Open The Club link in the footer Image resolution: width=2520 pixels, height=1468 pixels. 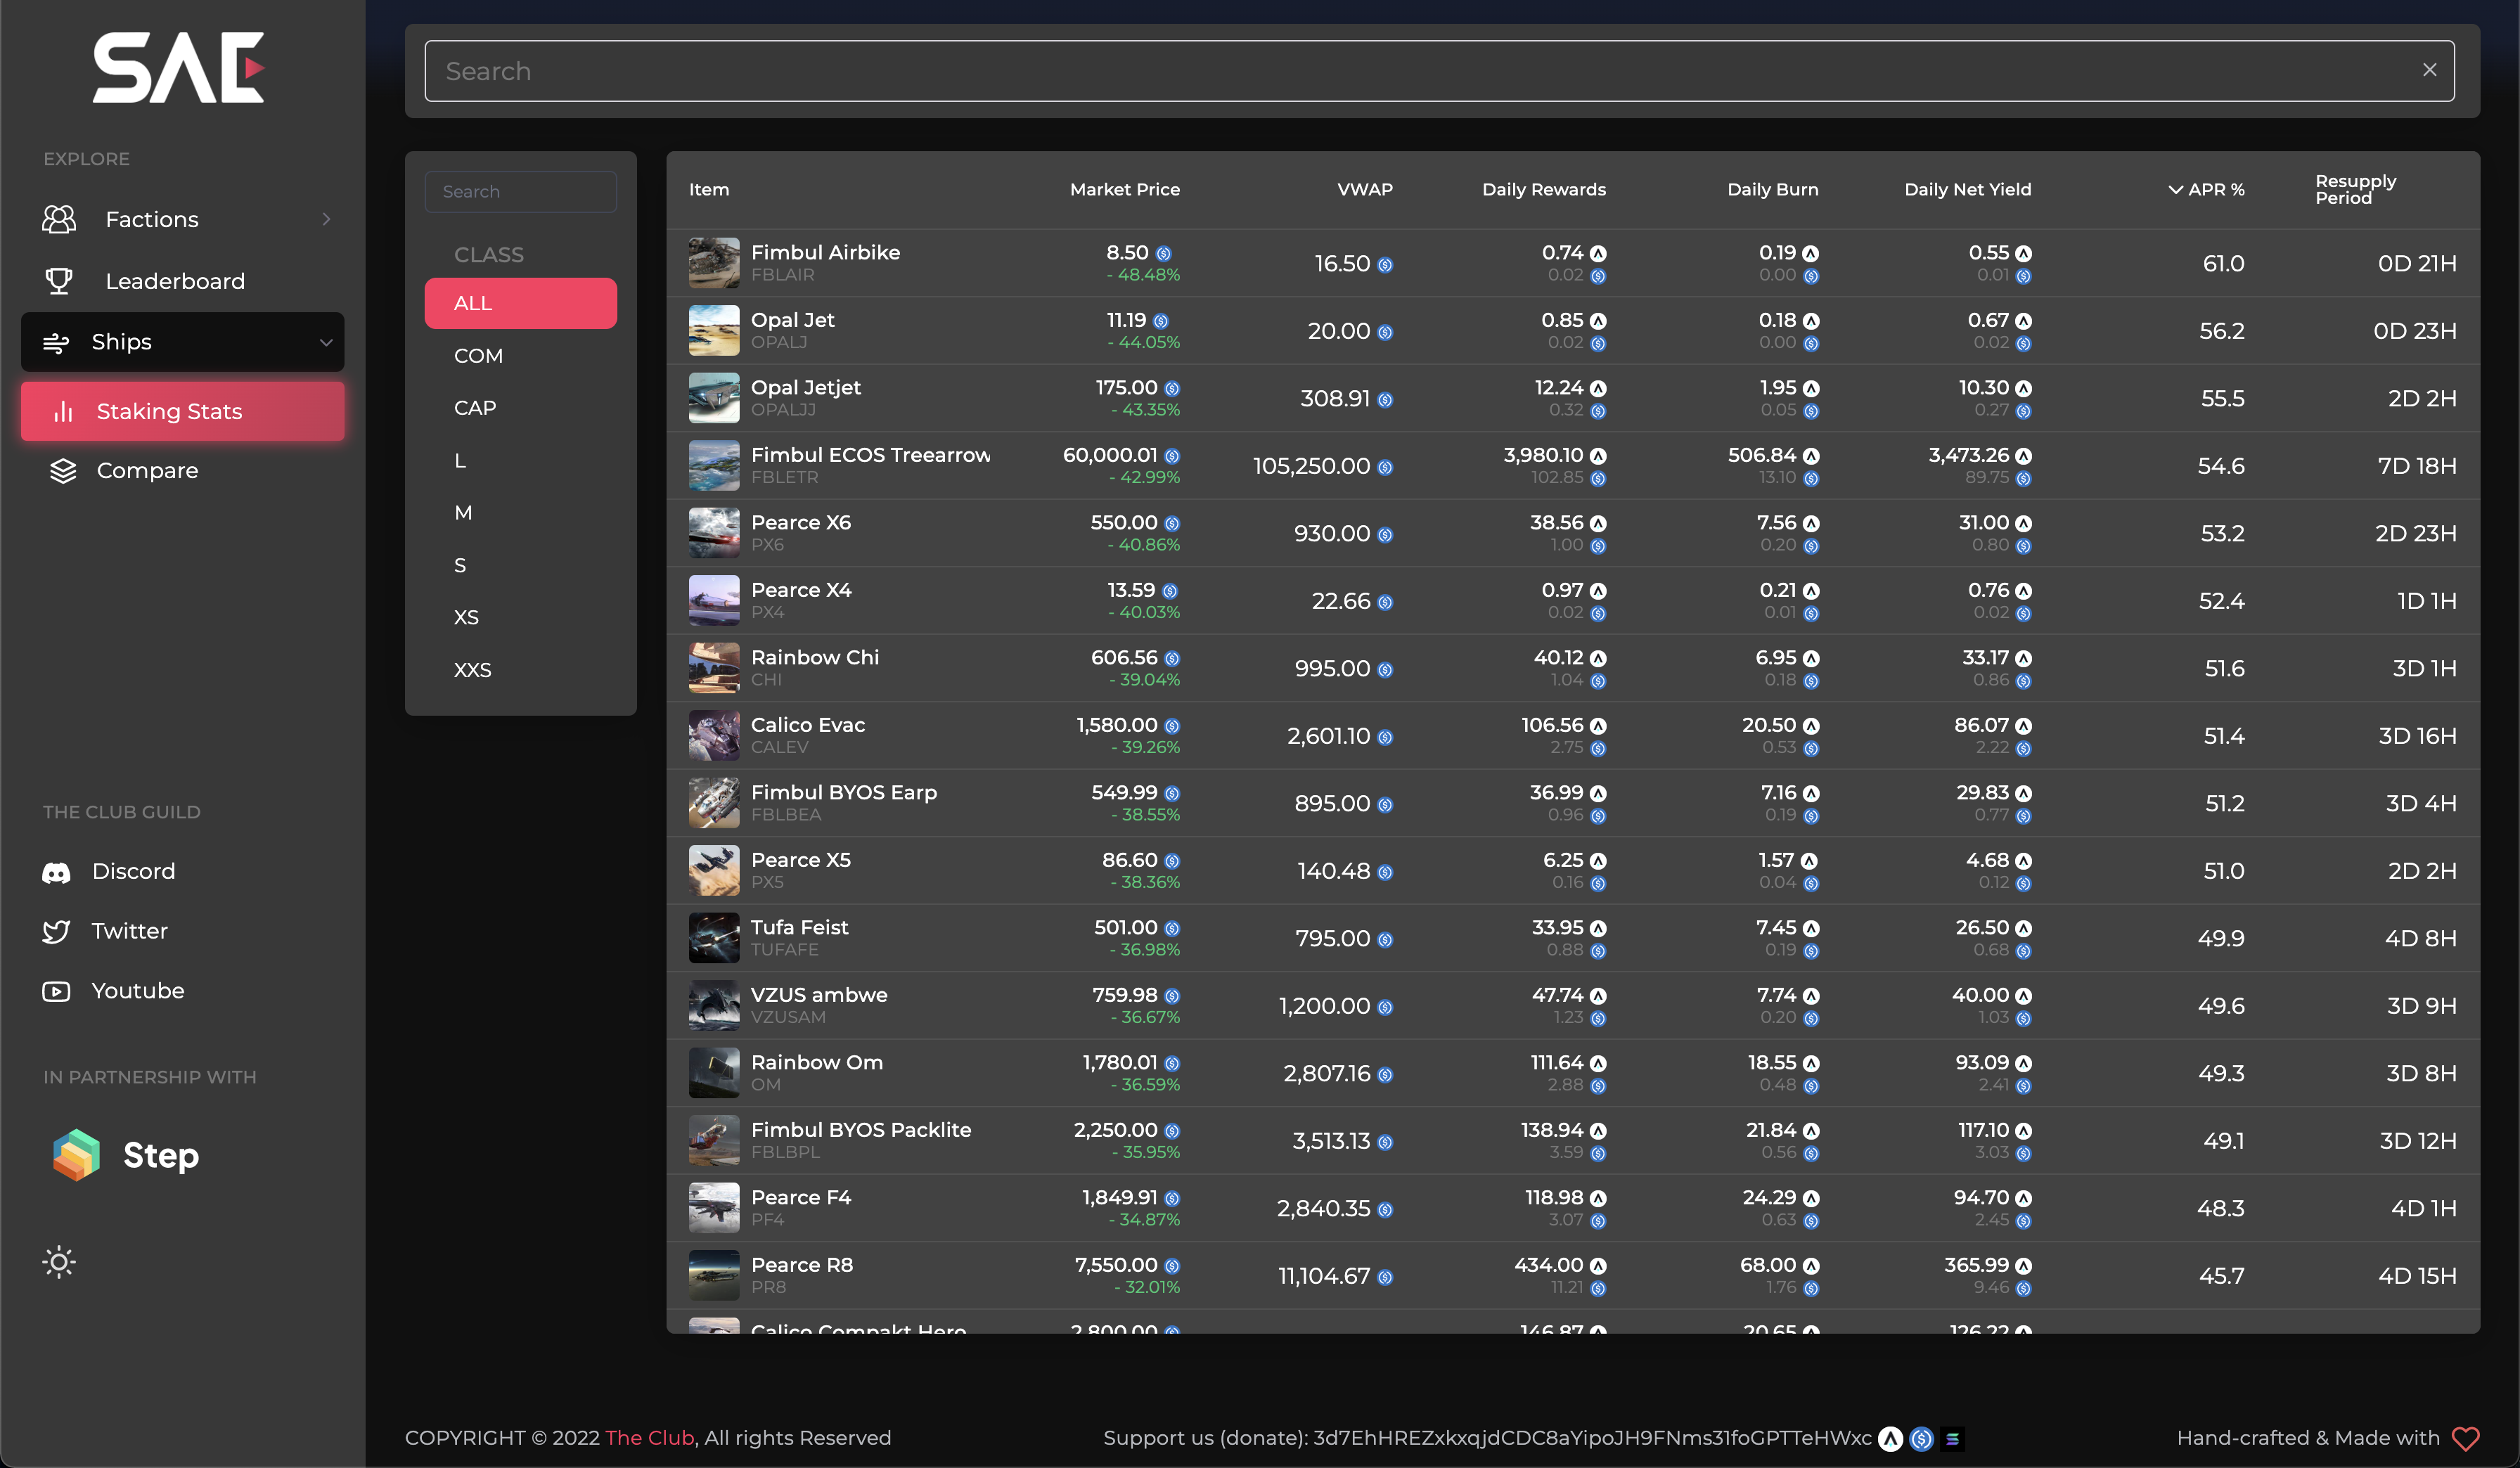(649, 1438)
